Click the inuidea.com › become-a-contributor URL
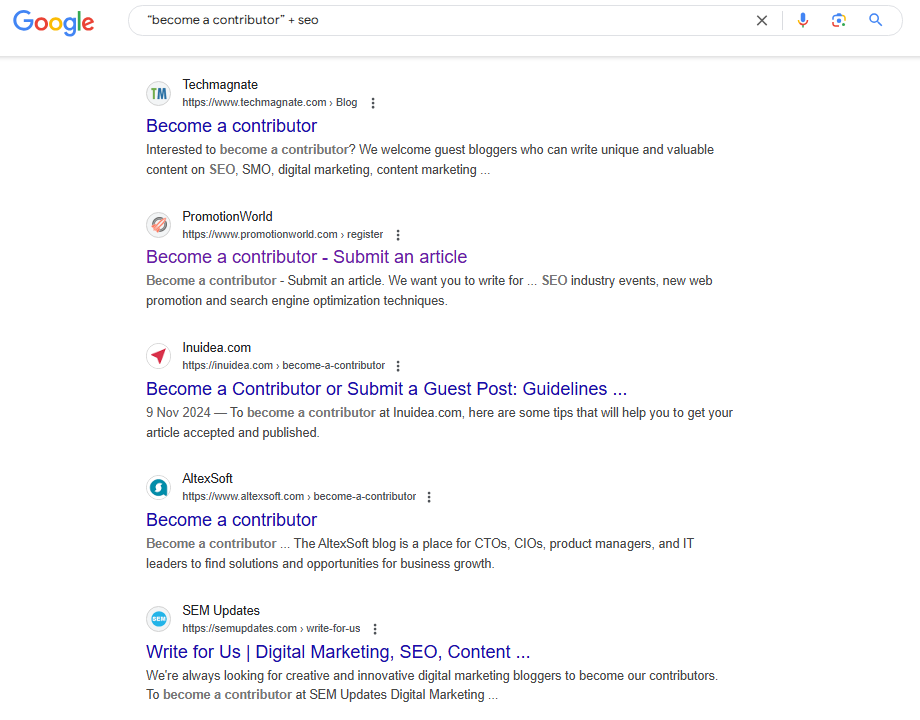The height and width of the screenshot is (720, 920). pyautogui.click(x=283, y=366)
